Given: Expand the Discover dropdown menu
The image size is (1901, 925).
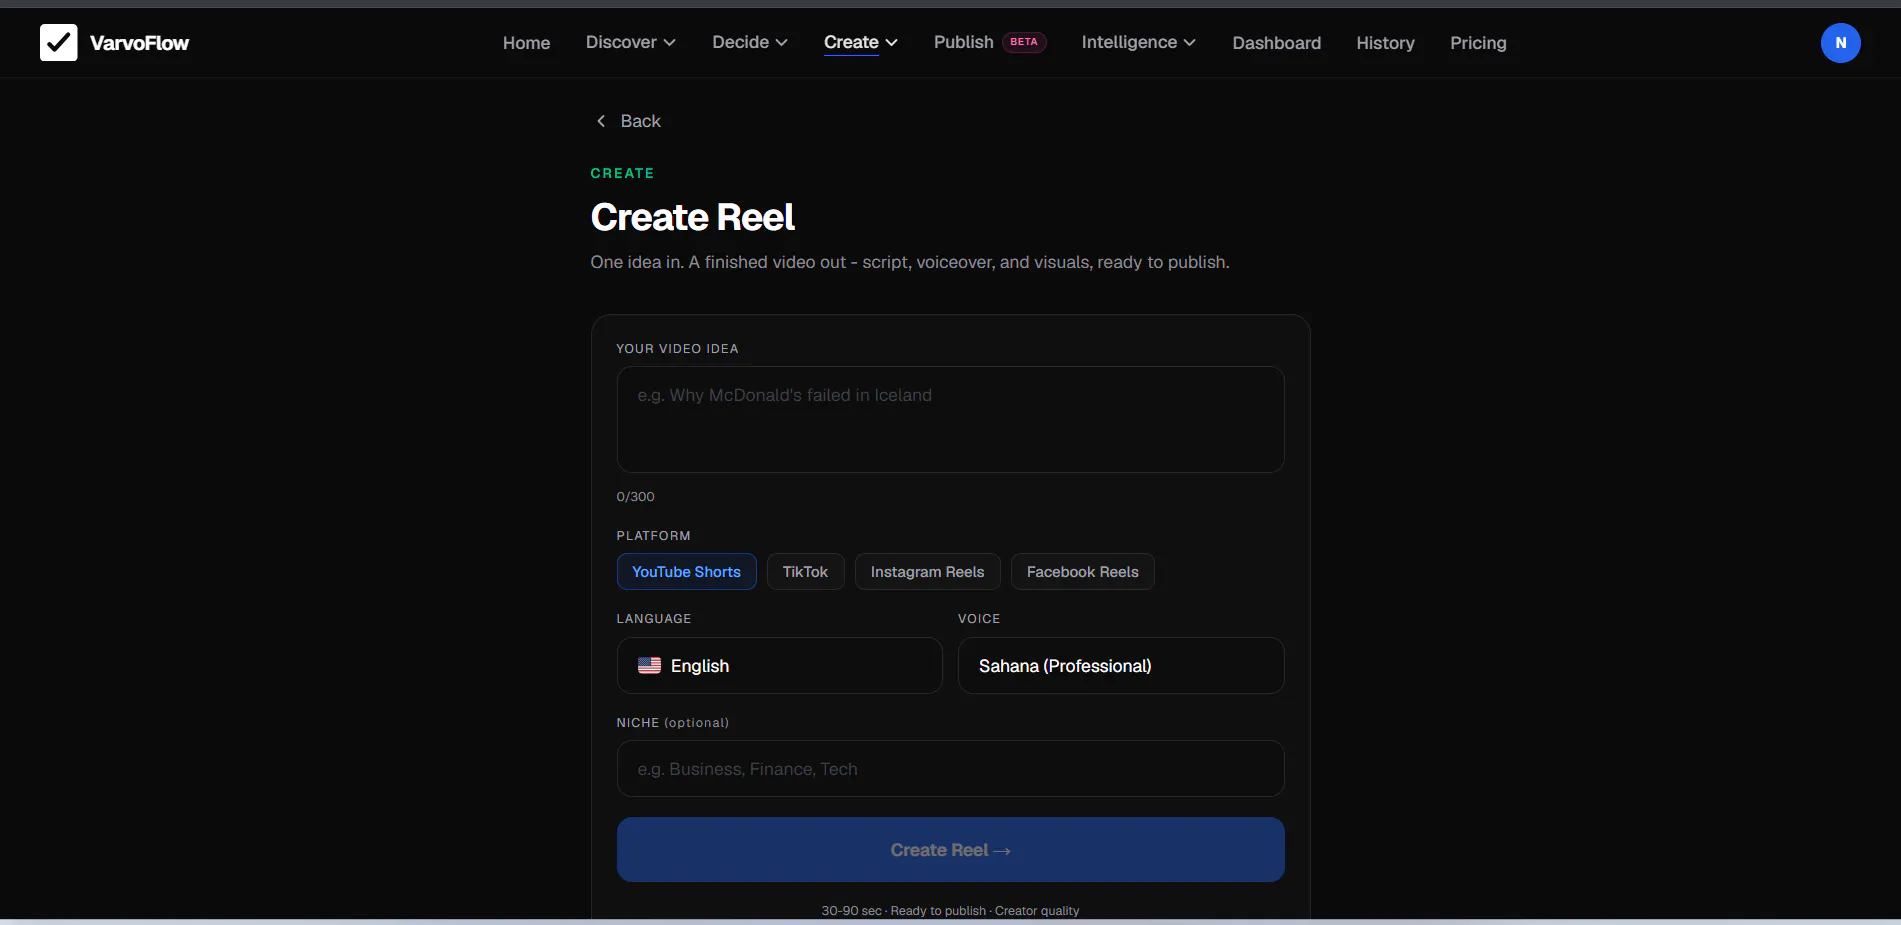Looking at the screenshot, I should (x=631, y=42).
